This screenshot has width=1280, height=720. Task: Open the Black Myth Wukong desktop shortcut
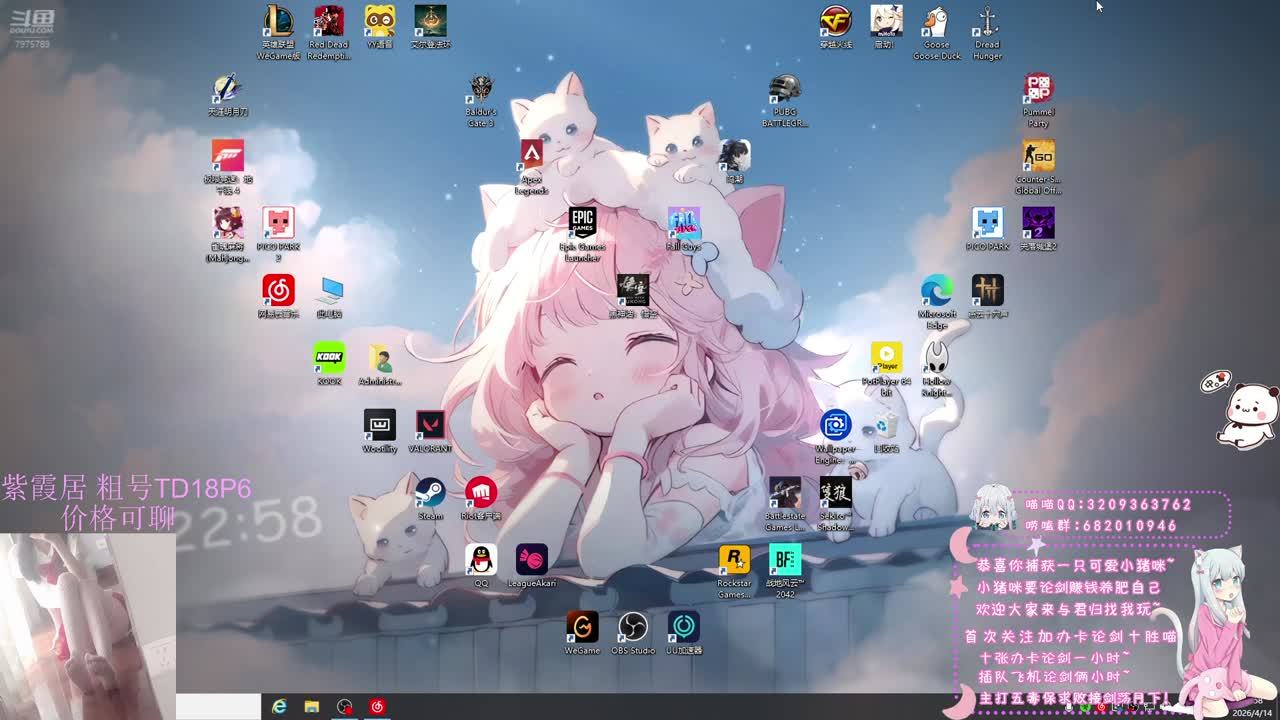click(633, 296)
